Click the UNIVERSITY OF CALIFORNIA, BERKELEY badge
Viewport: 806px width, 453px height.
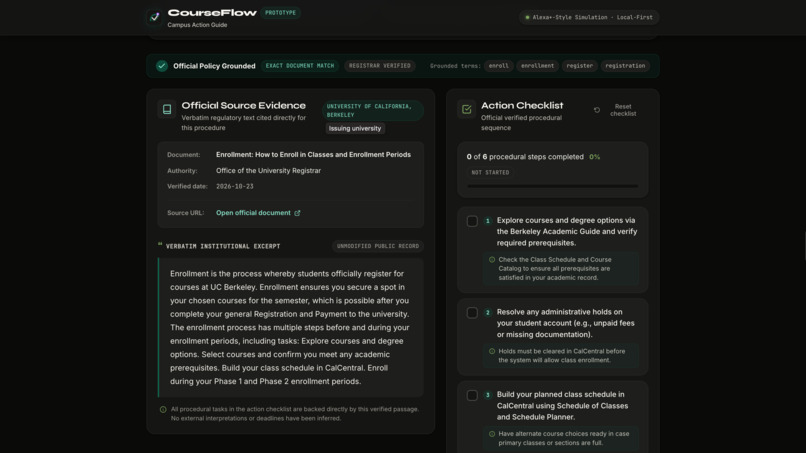(373, 111)
